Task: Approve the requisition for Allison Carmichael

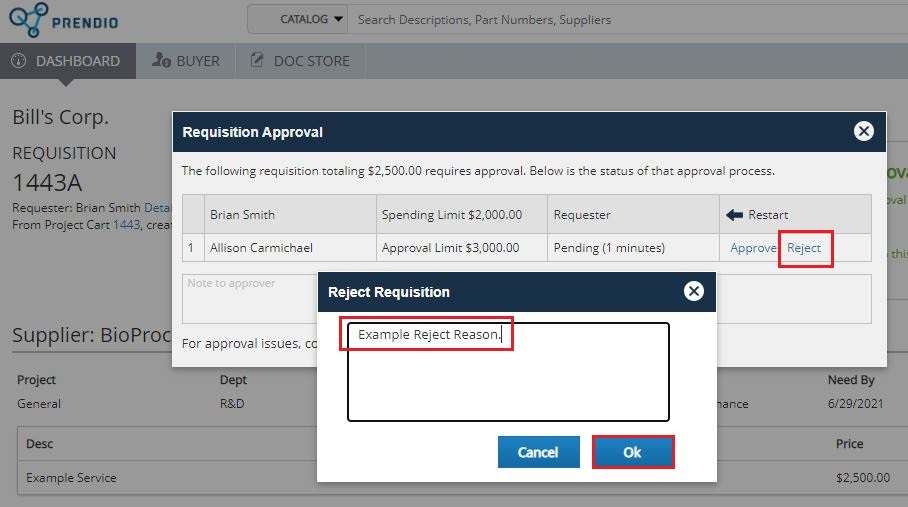Action: point(753,248)
